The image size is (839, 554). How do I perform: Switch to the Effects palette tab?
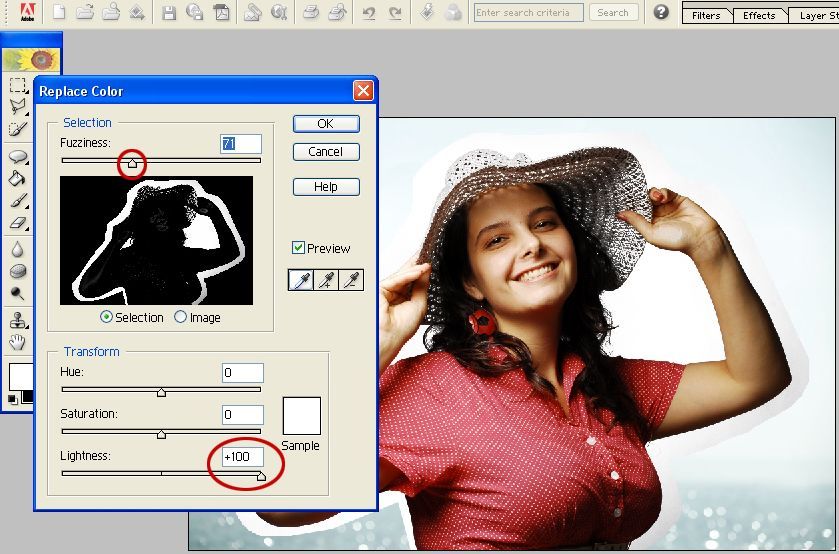759,15
